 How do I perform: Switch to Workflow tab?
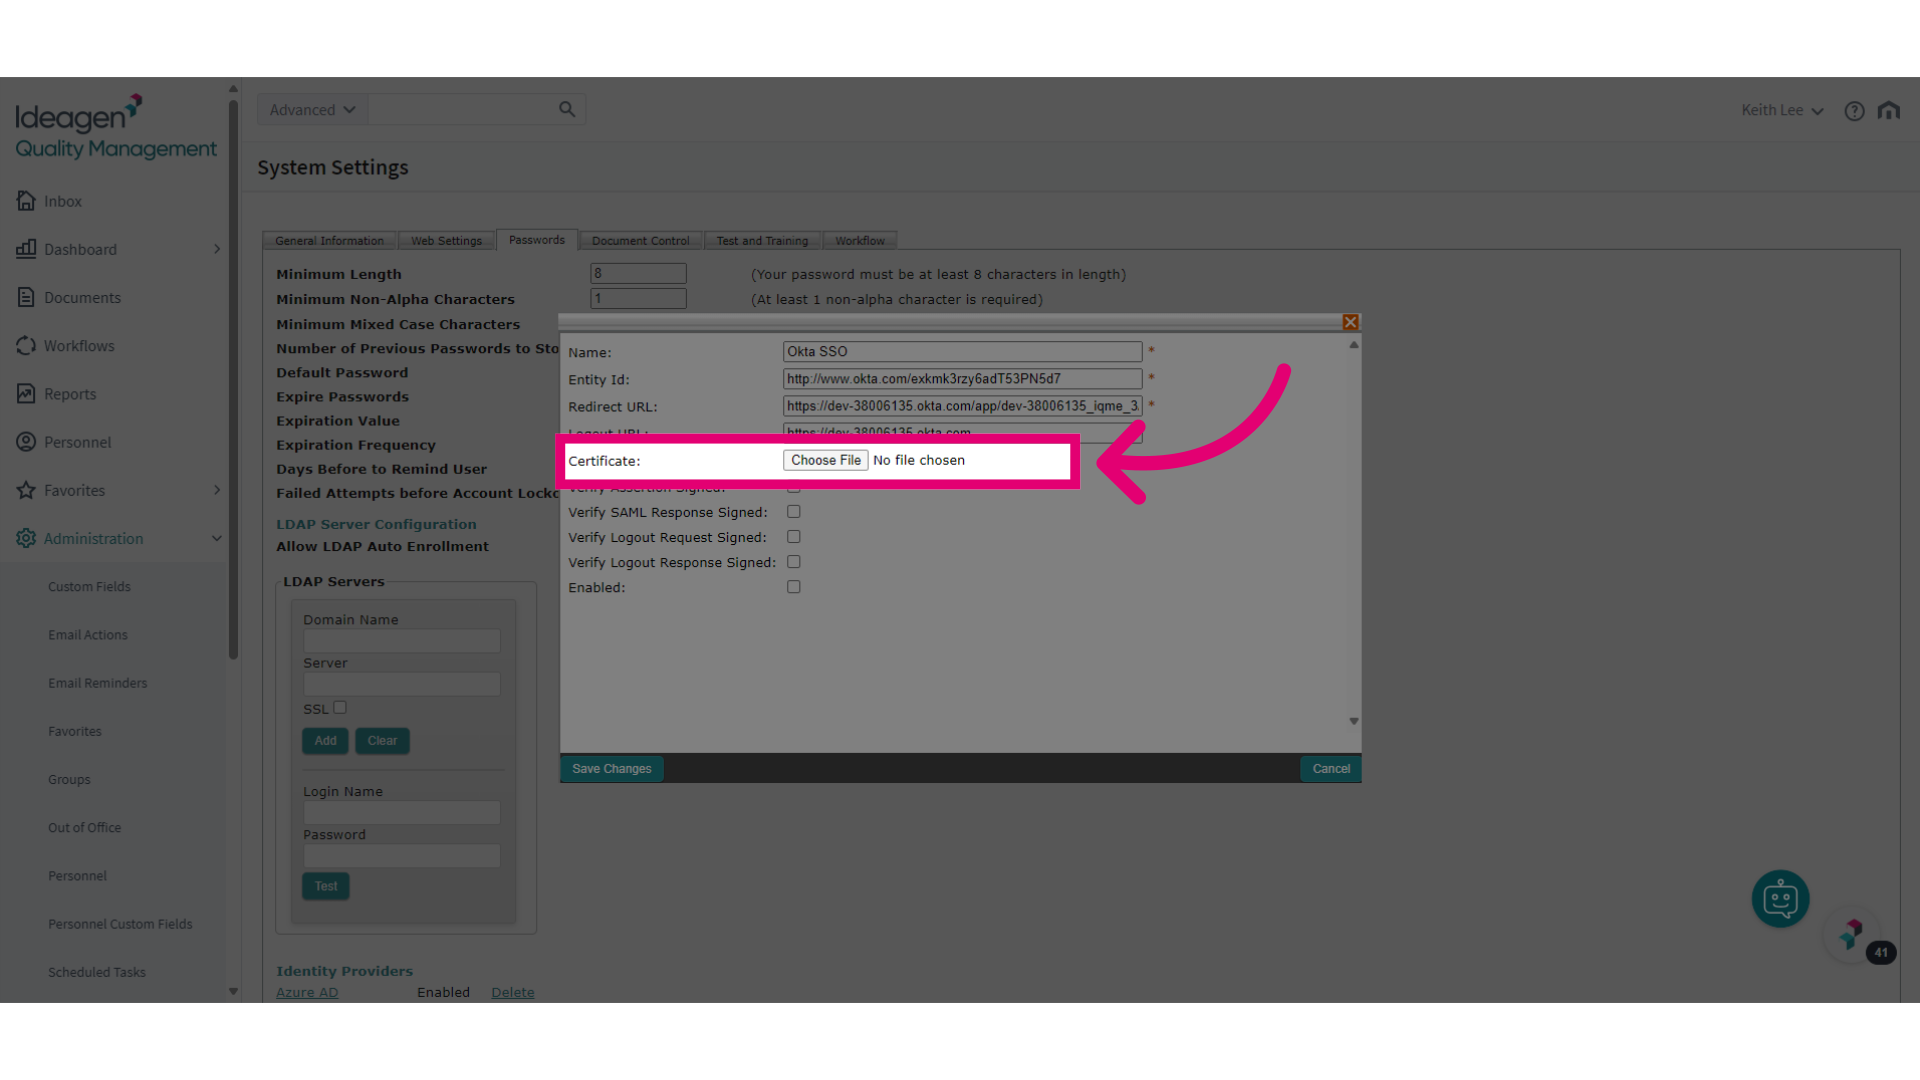pos(860,241)
